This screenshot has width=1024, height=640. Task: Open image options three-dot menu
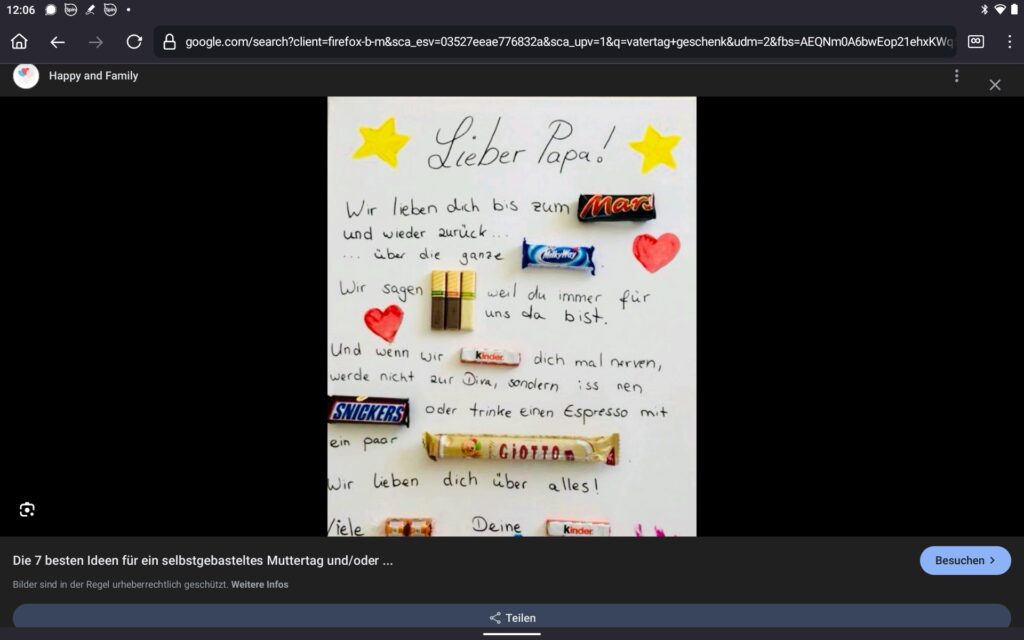tap(956, 76)
